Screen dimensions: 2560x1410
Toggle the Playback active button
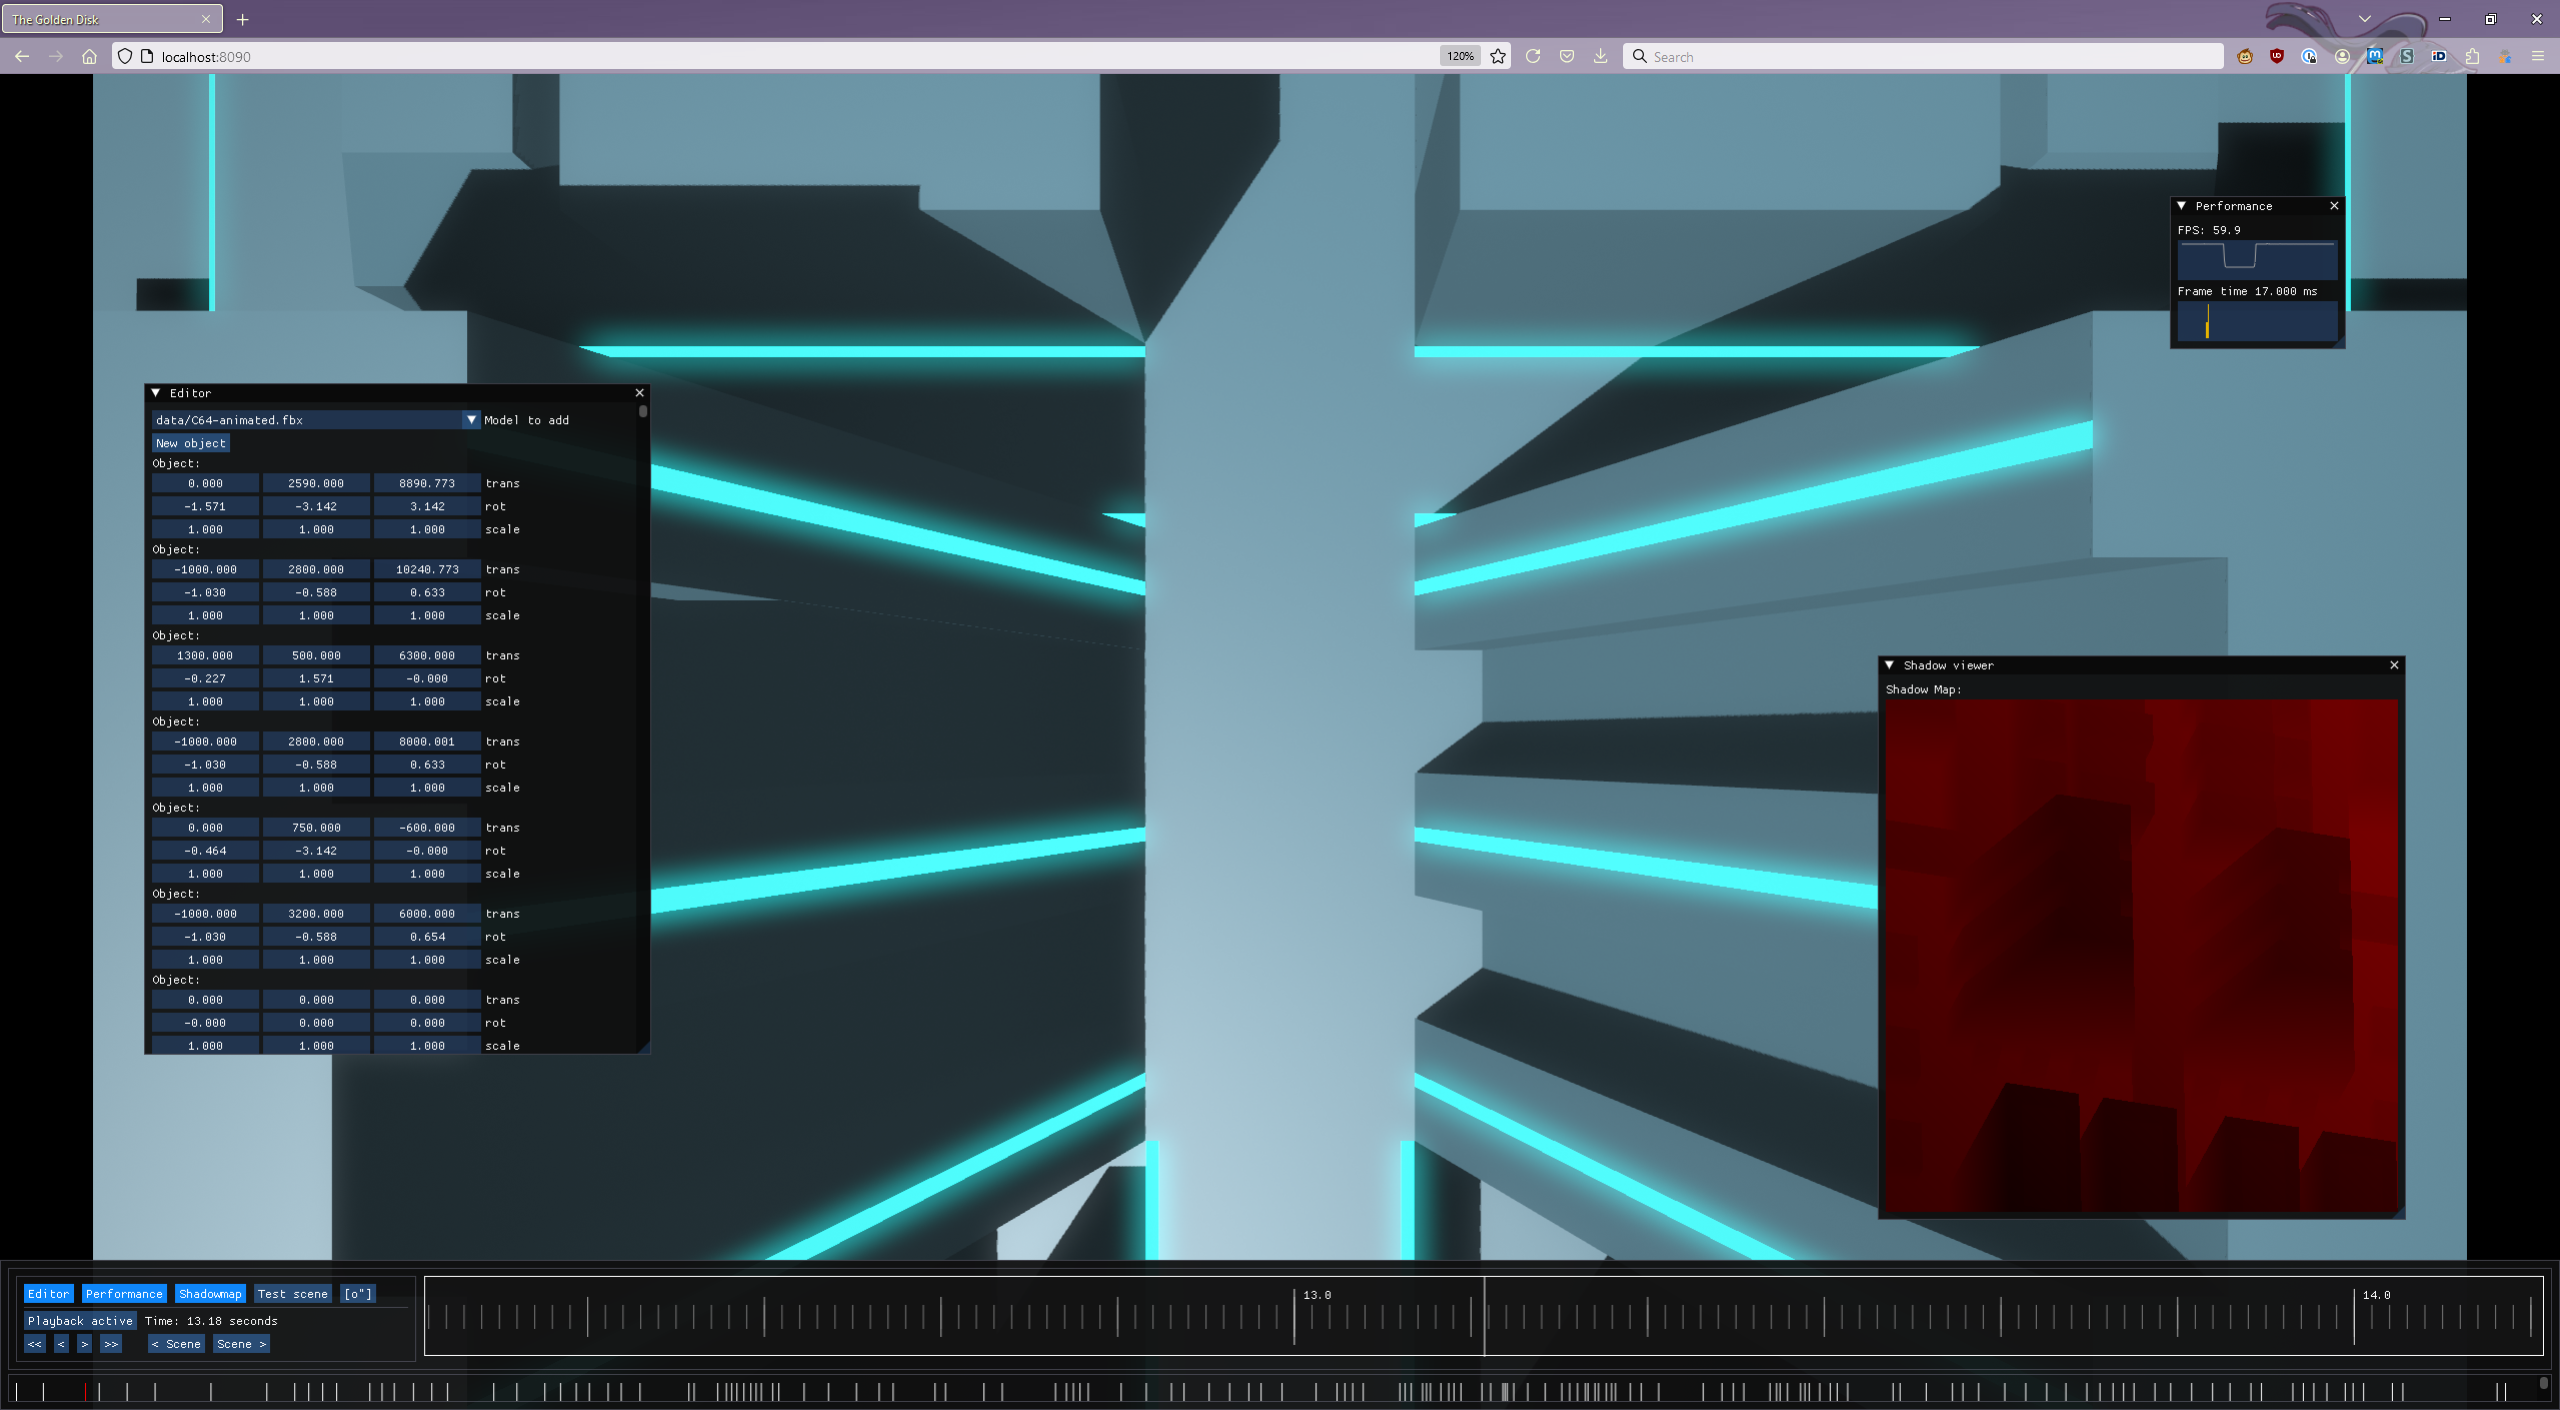click(80, 1321)
